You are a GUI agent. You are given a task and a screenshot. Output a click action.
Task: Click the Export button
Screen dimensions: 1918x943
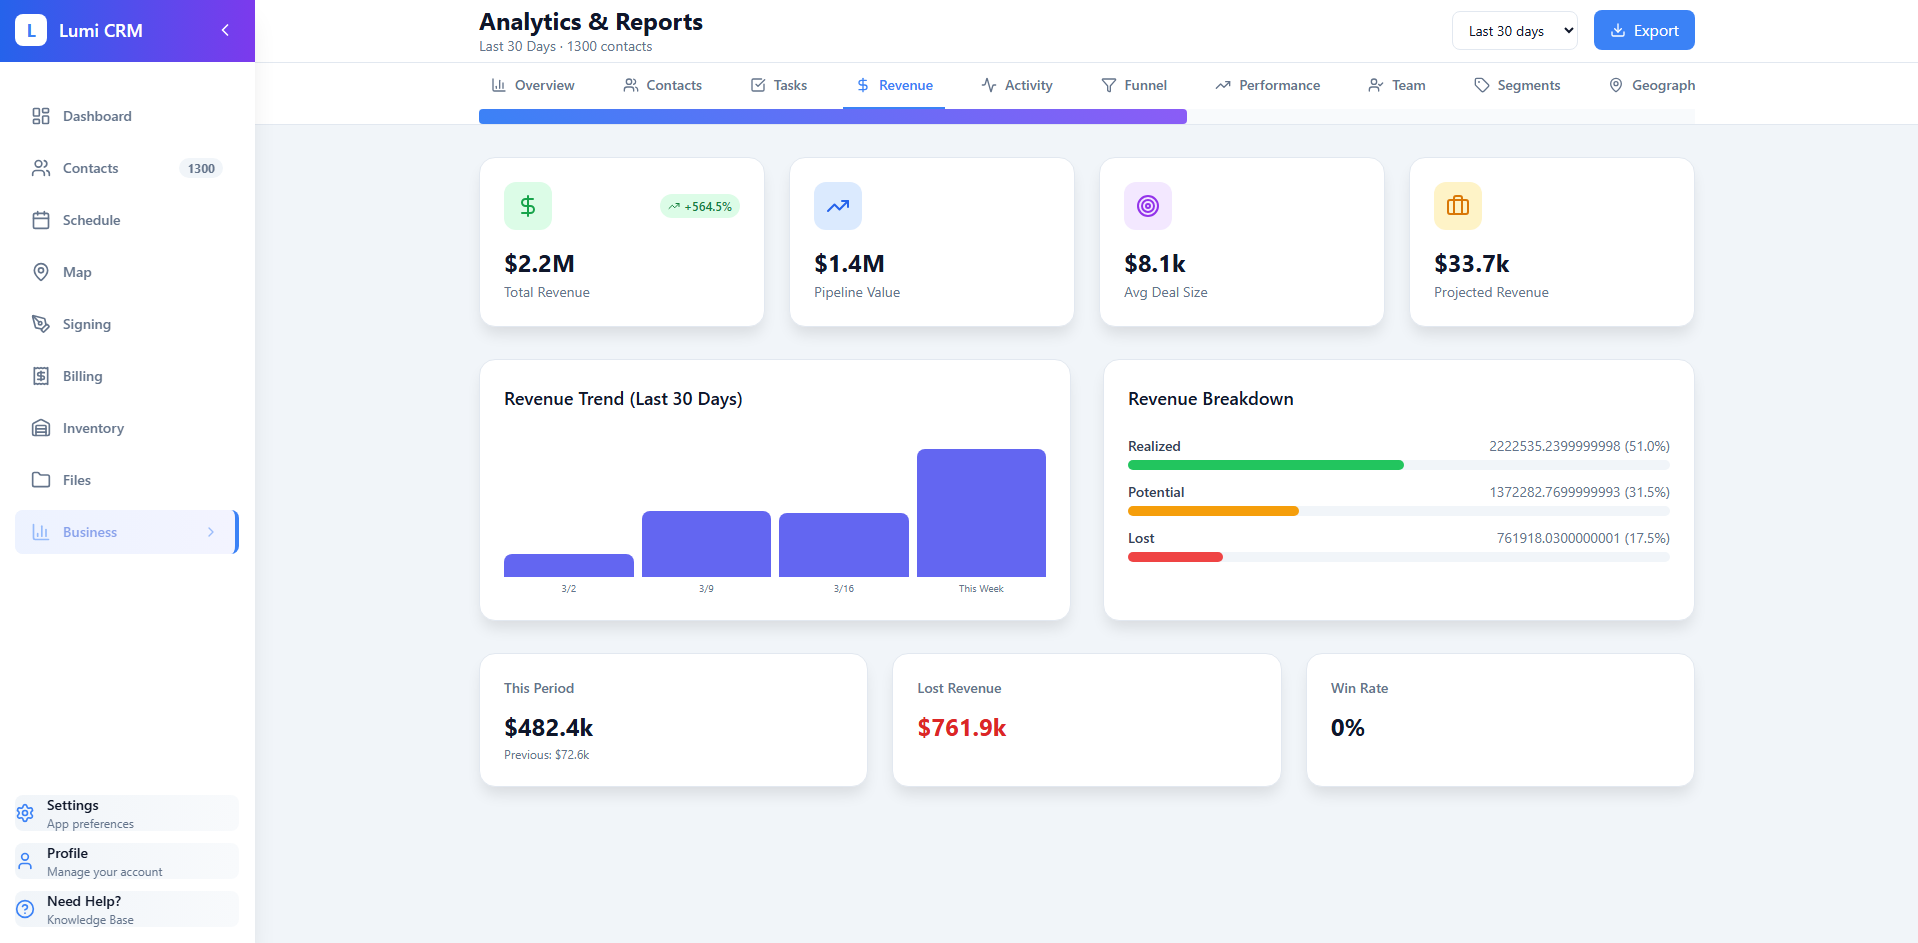coord(1643,30)
